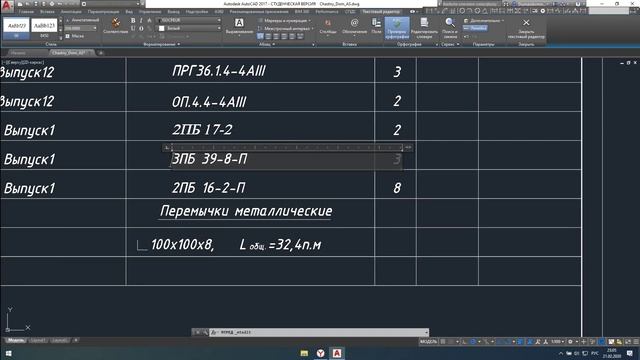
Task: Open File Explorer from the taskbar
Action: pyautogui.click(x=304, y=353)
